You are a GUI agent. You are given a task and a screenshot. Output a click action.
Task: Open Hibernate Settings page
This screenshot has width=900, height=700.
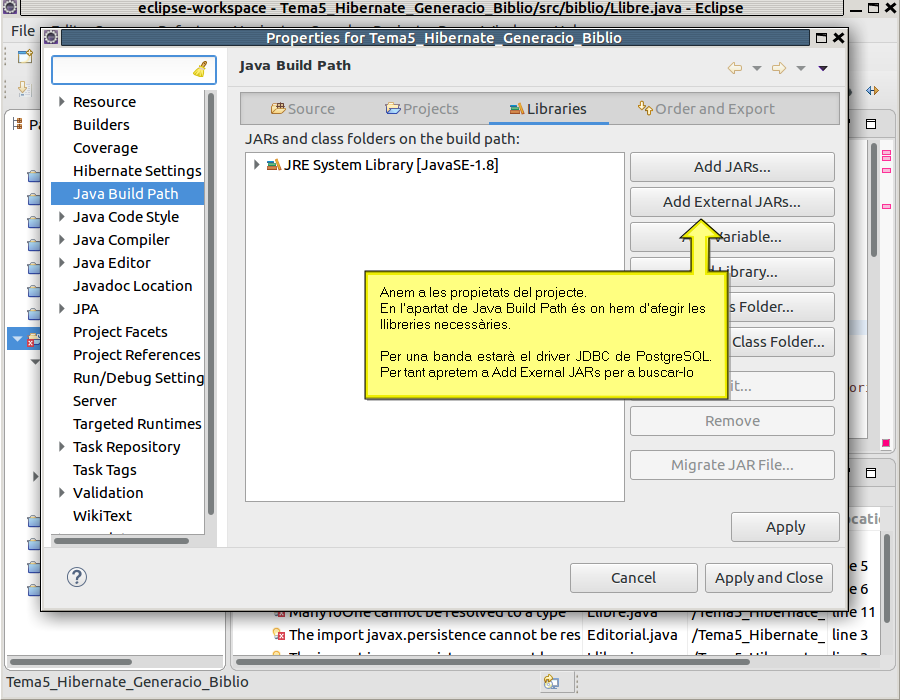tap(137, 171)
